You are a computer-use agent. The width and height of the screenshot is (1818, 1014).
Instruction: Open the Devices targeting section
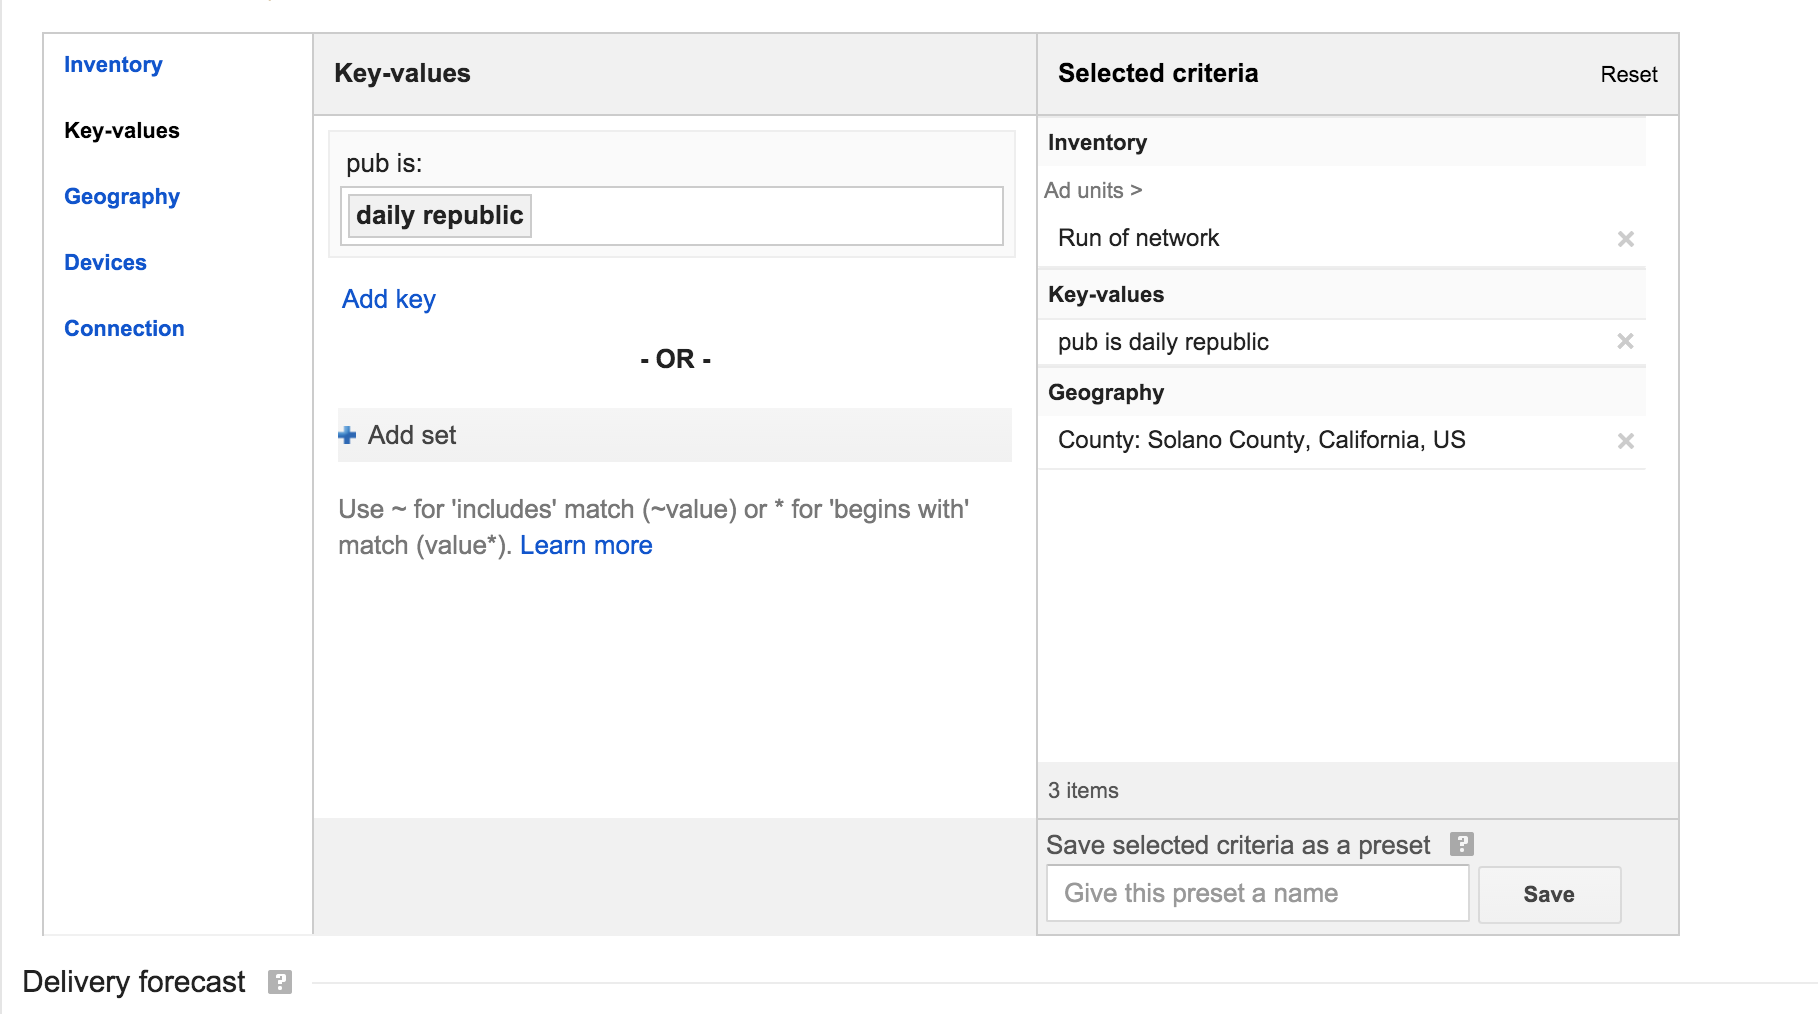click(105, 263)
